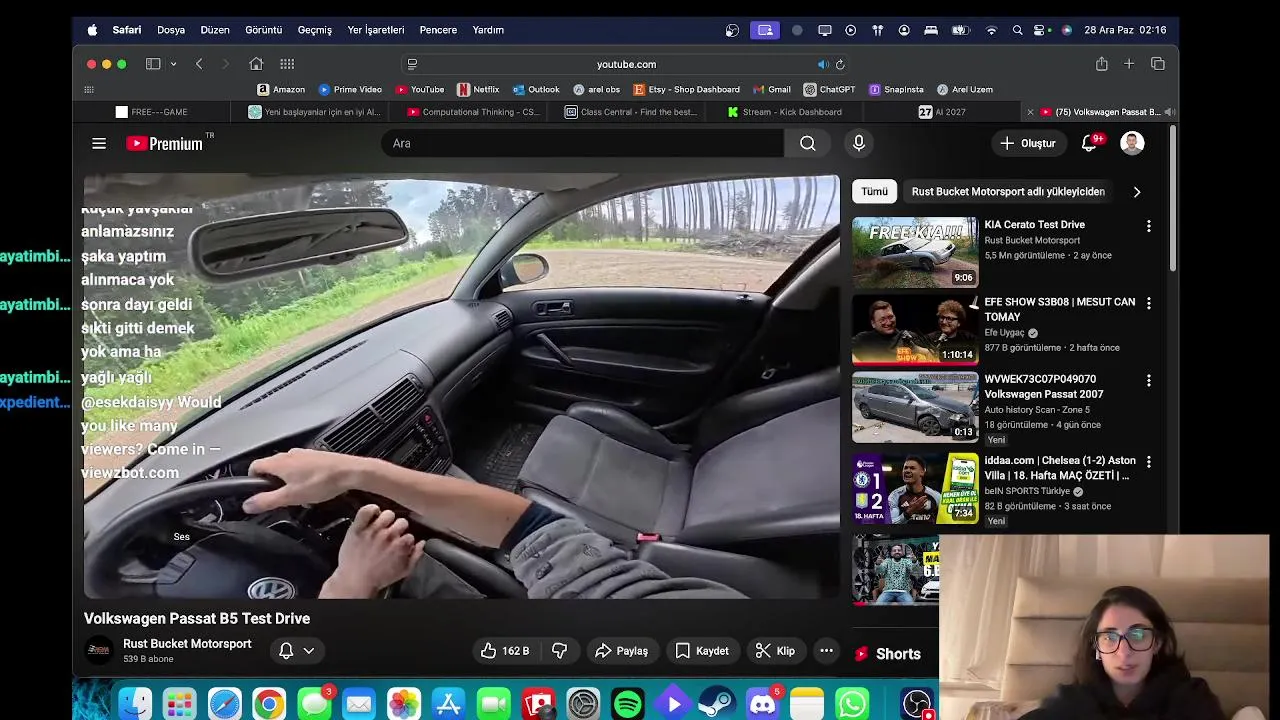Open the Dosya menu
The height and width of the screenshot is (720, 1280).
(x=171, y=30)
